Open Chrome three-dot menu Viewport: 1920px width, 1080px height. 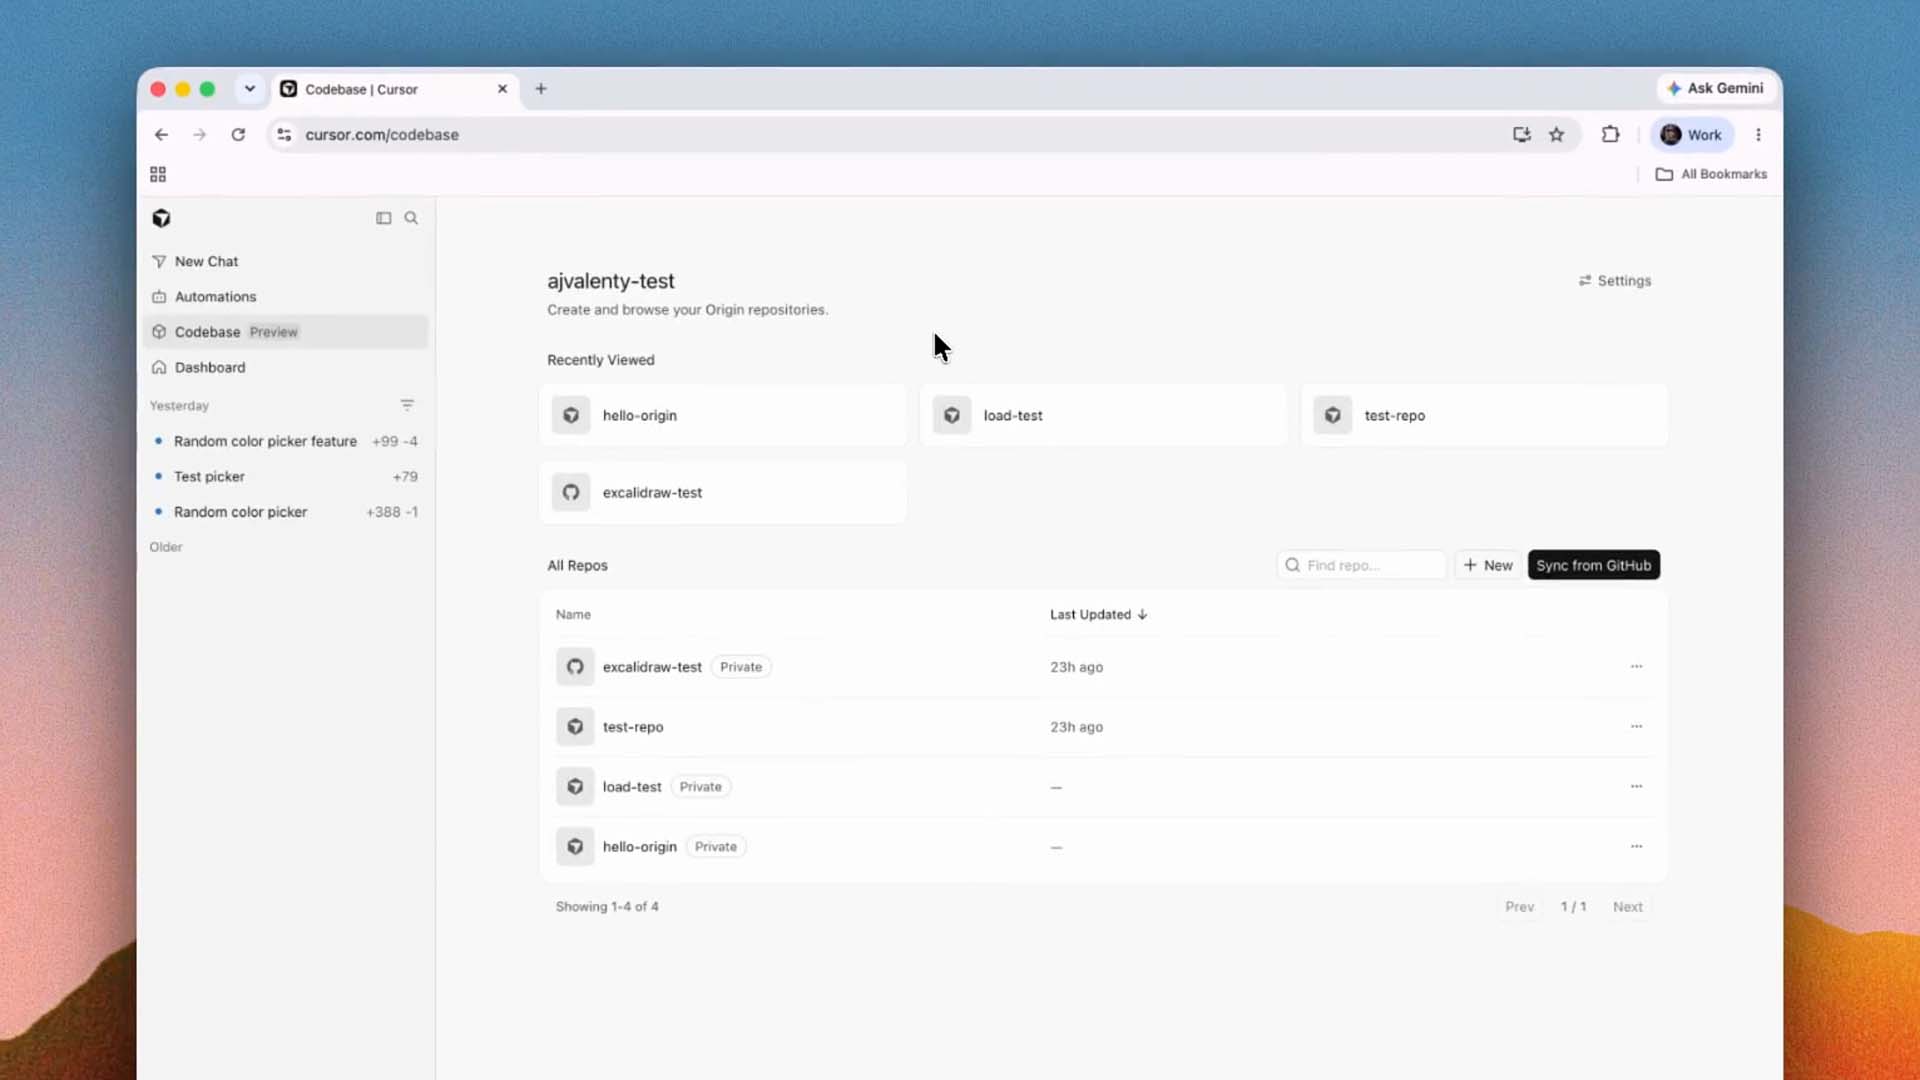(x=1758, y=135)
